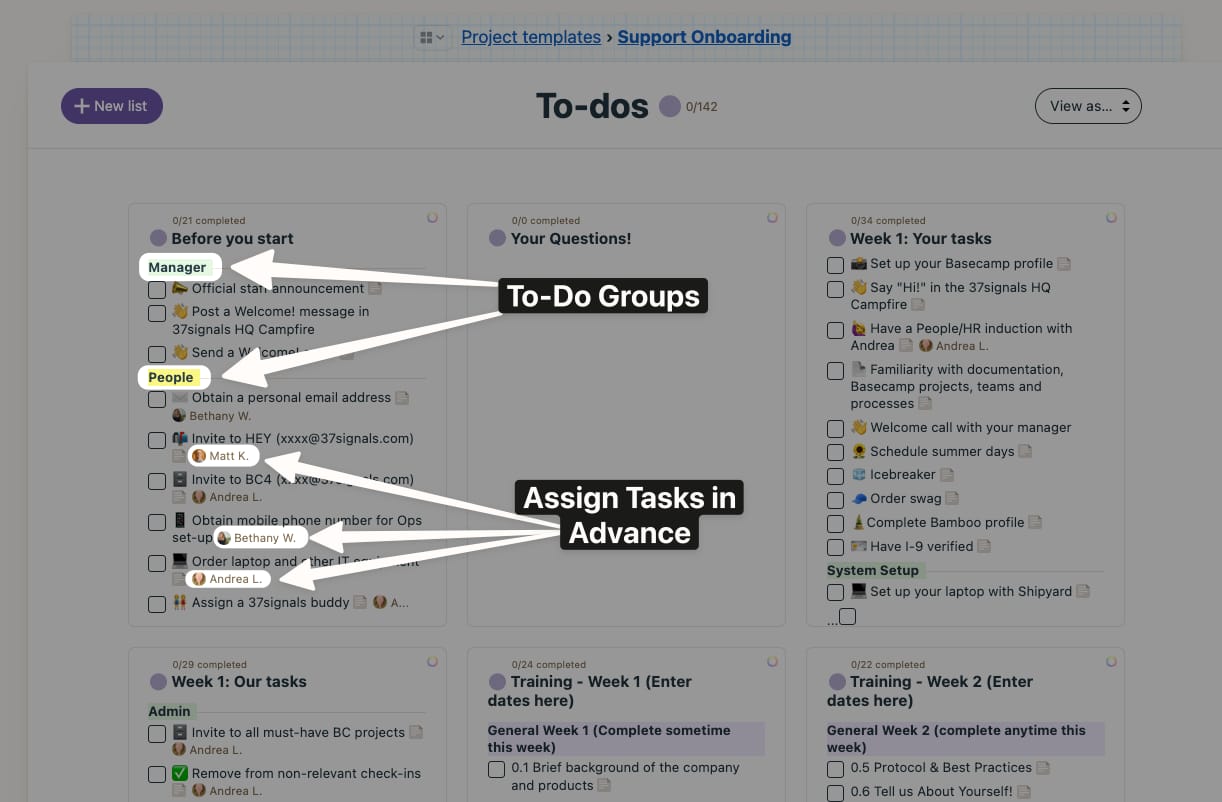1222x802 pixels.
Task: Check the Obtain a personal email address task
Action: [x=157, y=399]
